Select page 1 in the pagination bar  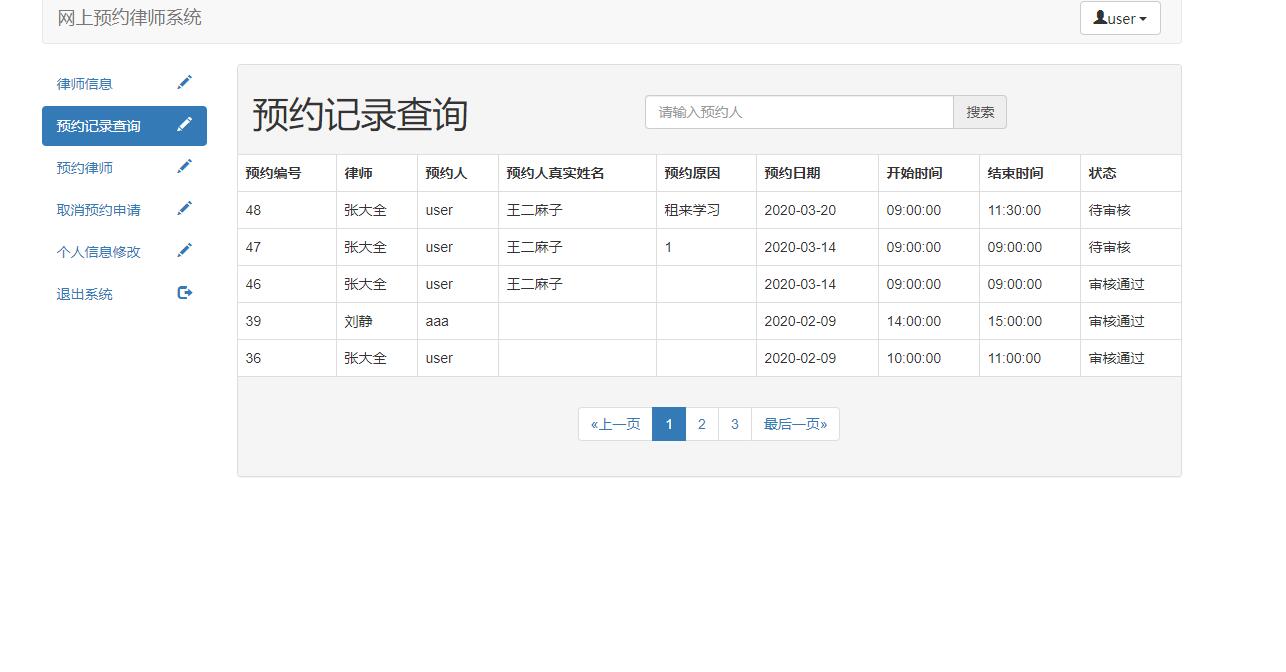[668, 423]
